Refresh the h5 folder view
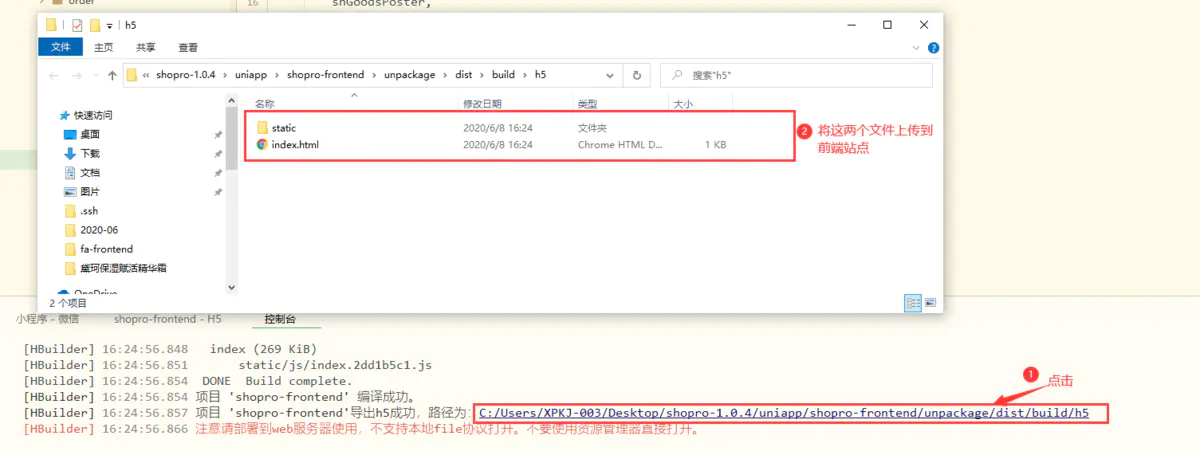1200x455 pixels. (637, 75)
